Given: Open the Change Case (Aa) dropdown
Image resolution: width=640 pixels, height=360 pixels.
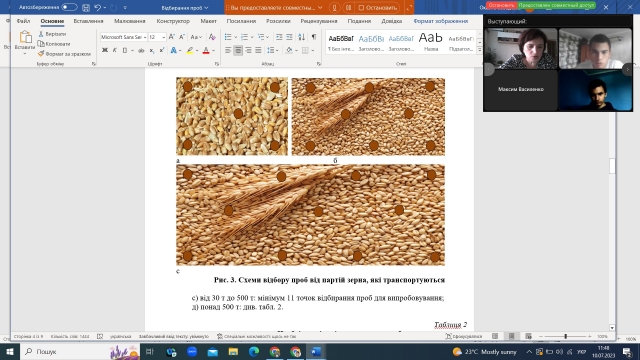Looking at the screenshot, I should (x=196, y=37).
